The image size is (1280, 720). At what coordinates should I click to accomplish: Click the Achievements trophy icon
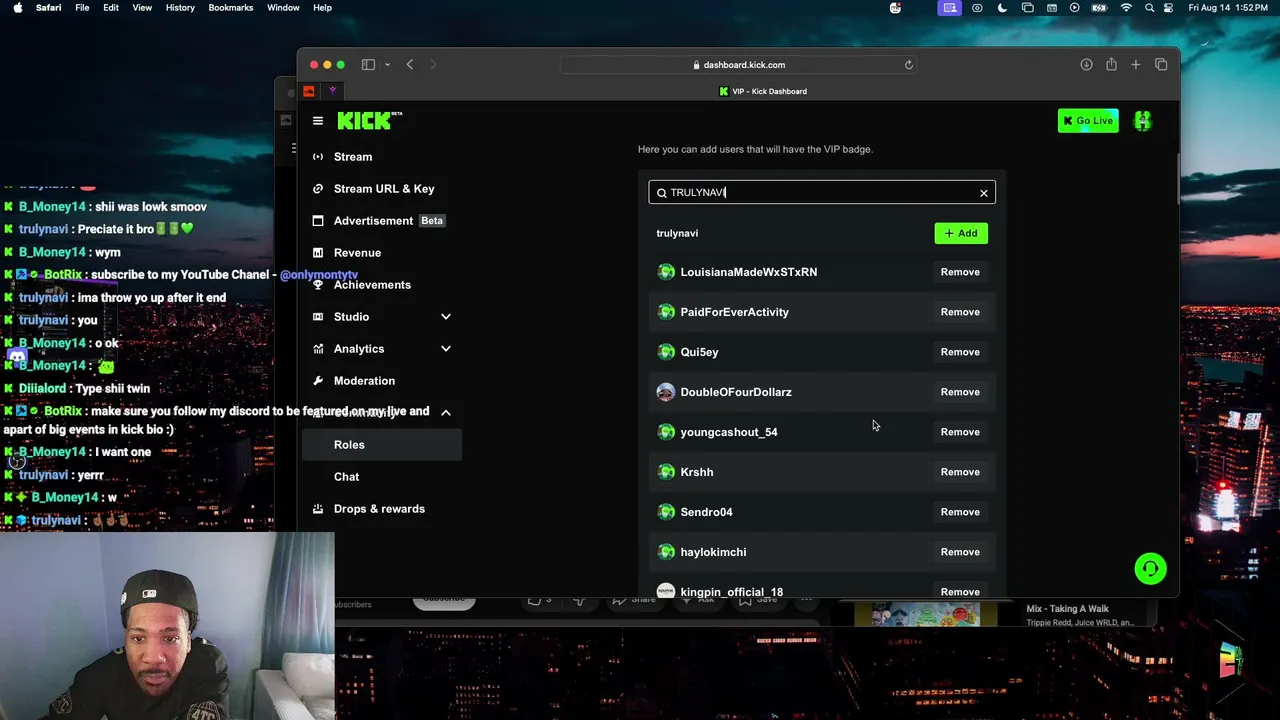click(x=318, y=285)
